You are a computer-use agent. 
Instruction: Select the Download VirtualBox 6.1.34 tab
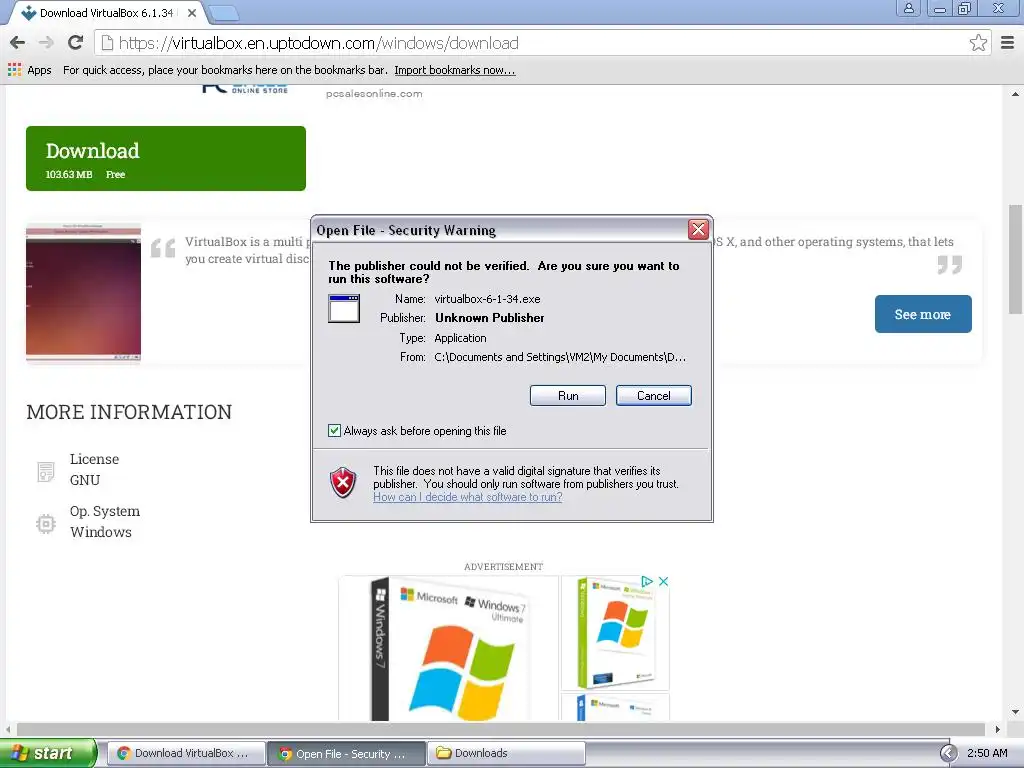(x=106, y=13)
